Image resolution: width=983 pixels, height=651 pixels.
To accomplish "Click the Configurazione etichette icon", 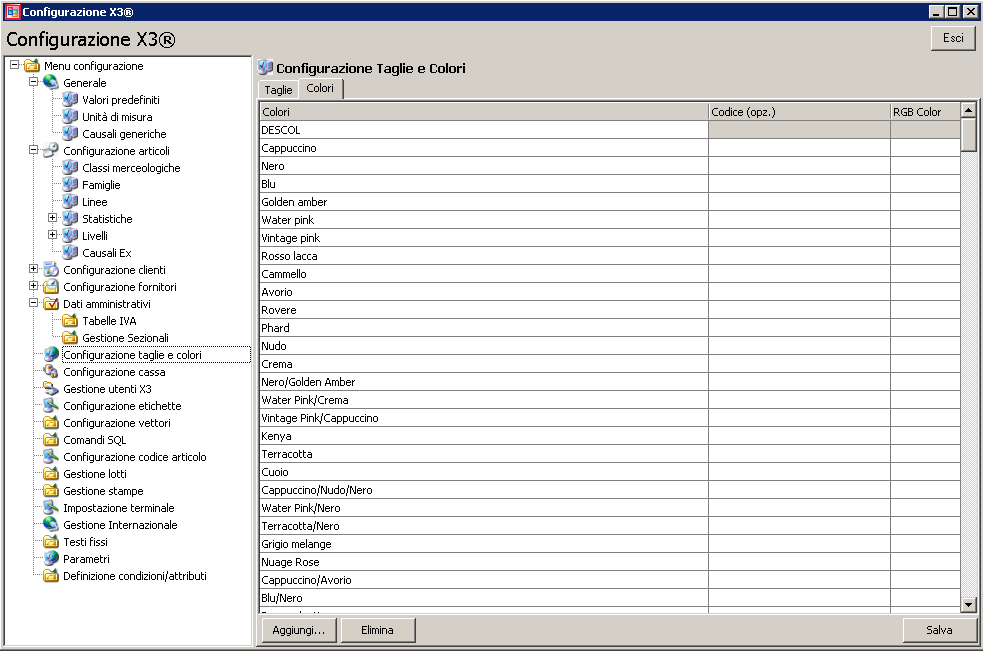I will 51,405.
